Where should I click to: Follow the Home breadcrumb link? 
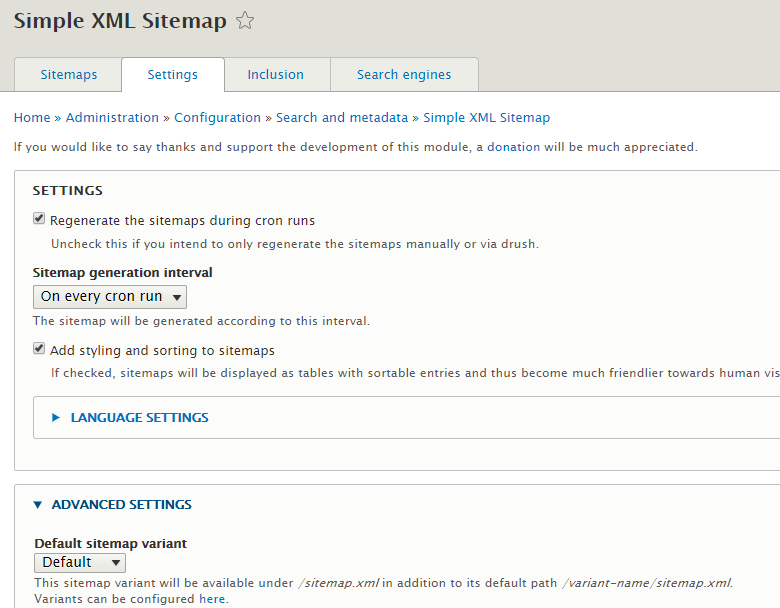(32, 117)
